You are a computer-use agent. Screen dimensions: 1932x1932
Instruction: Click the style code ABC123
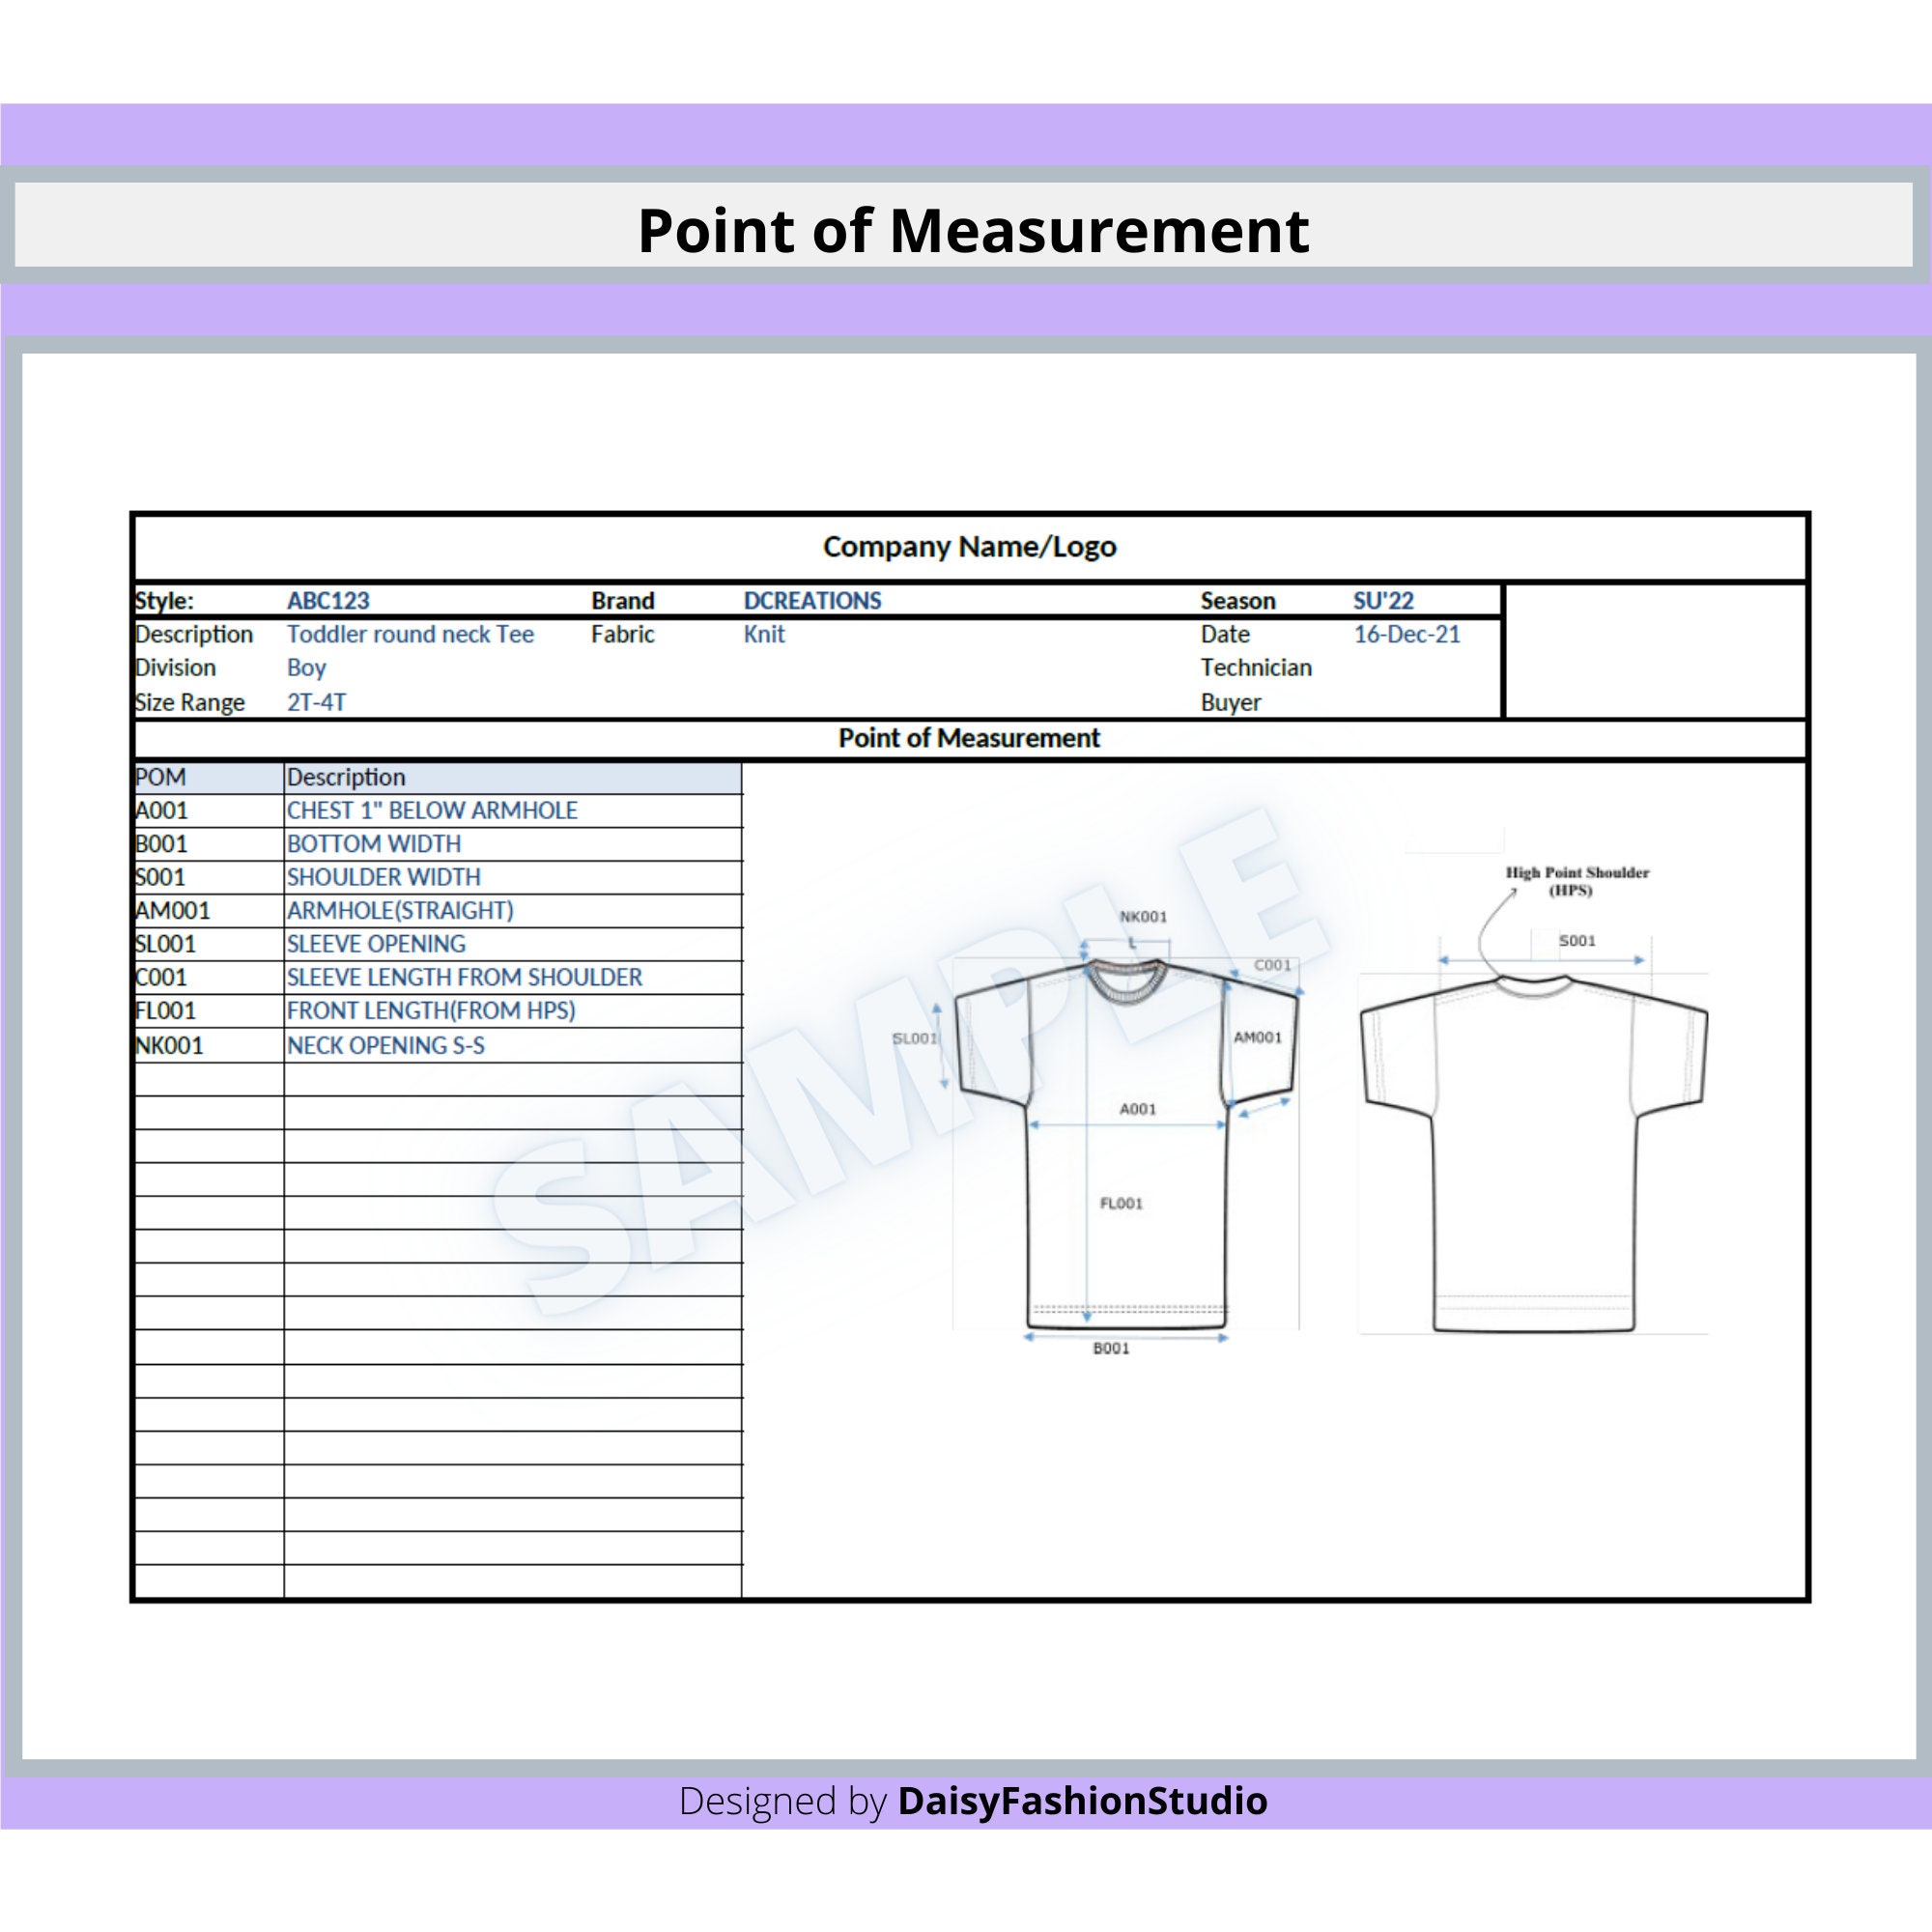[x=327, y=601]
